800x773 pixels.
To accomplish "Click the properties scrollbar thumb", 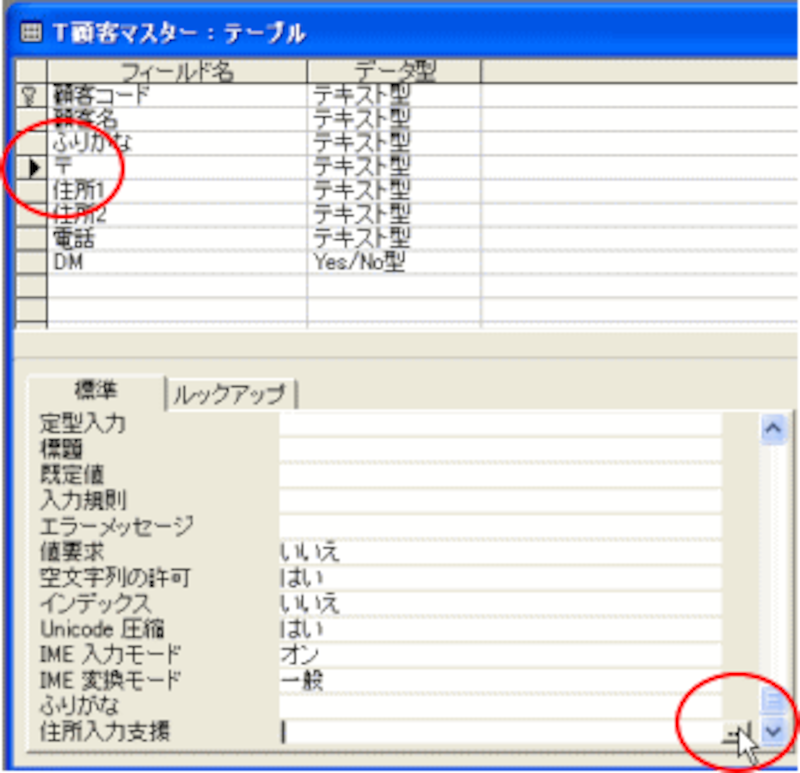I will click(773, 700).
